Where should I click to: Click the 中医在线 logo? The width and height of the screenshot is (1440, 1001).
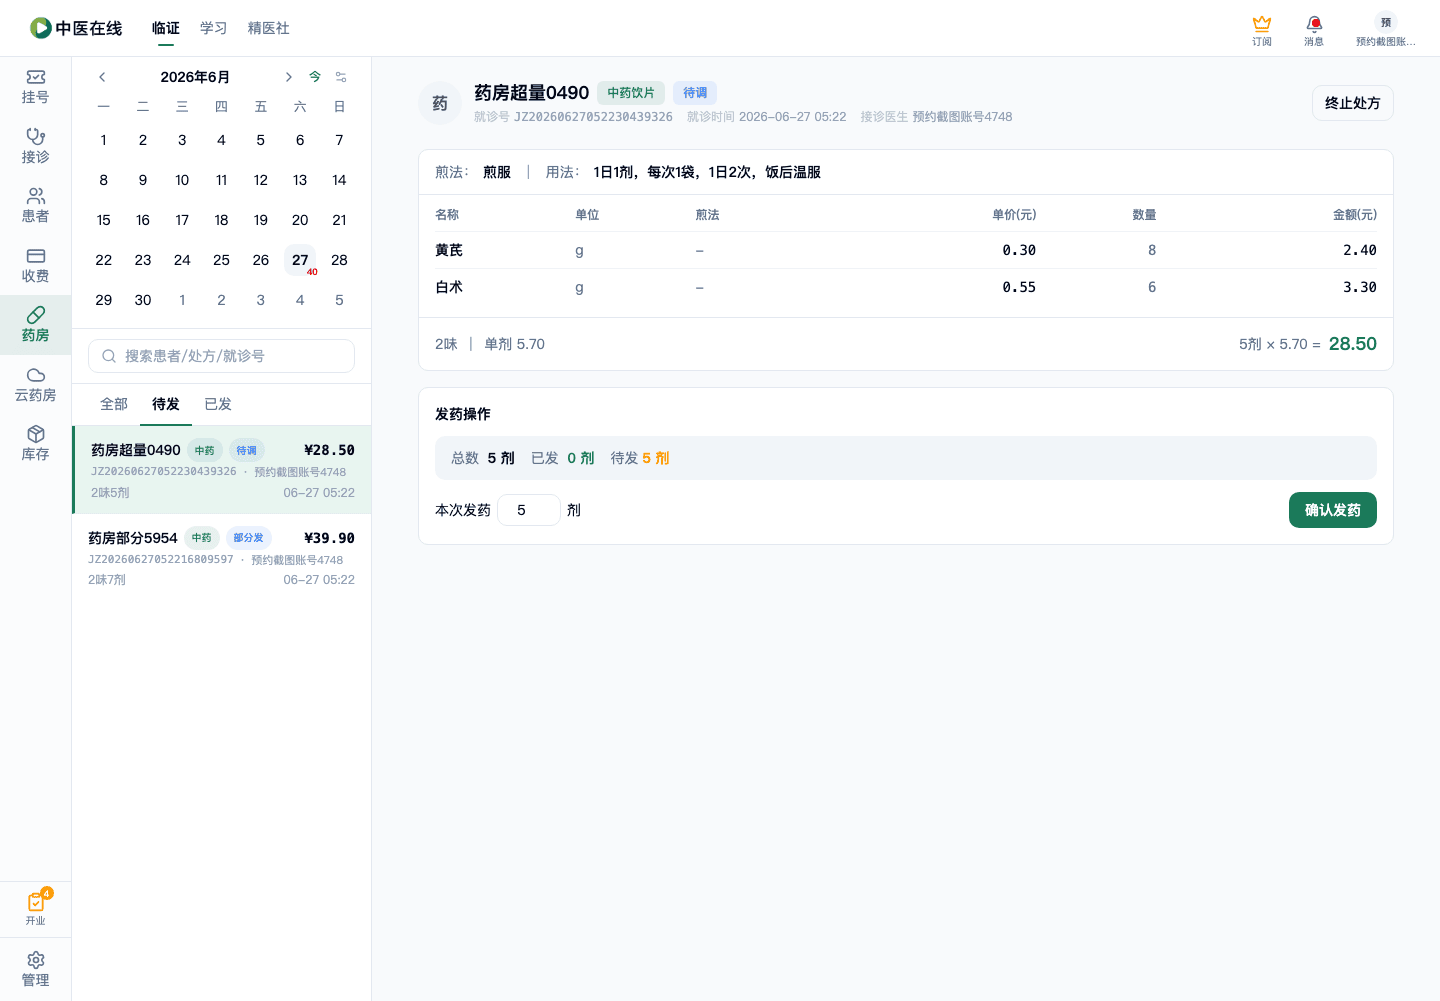[76, 28]
